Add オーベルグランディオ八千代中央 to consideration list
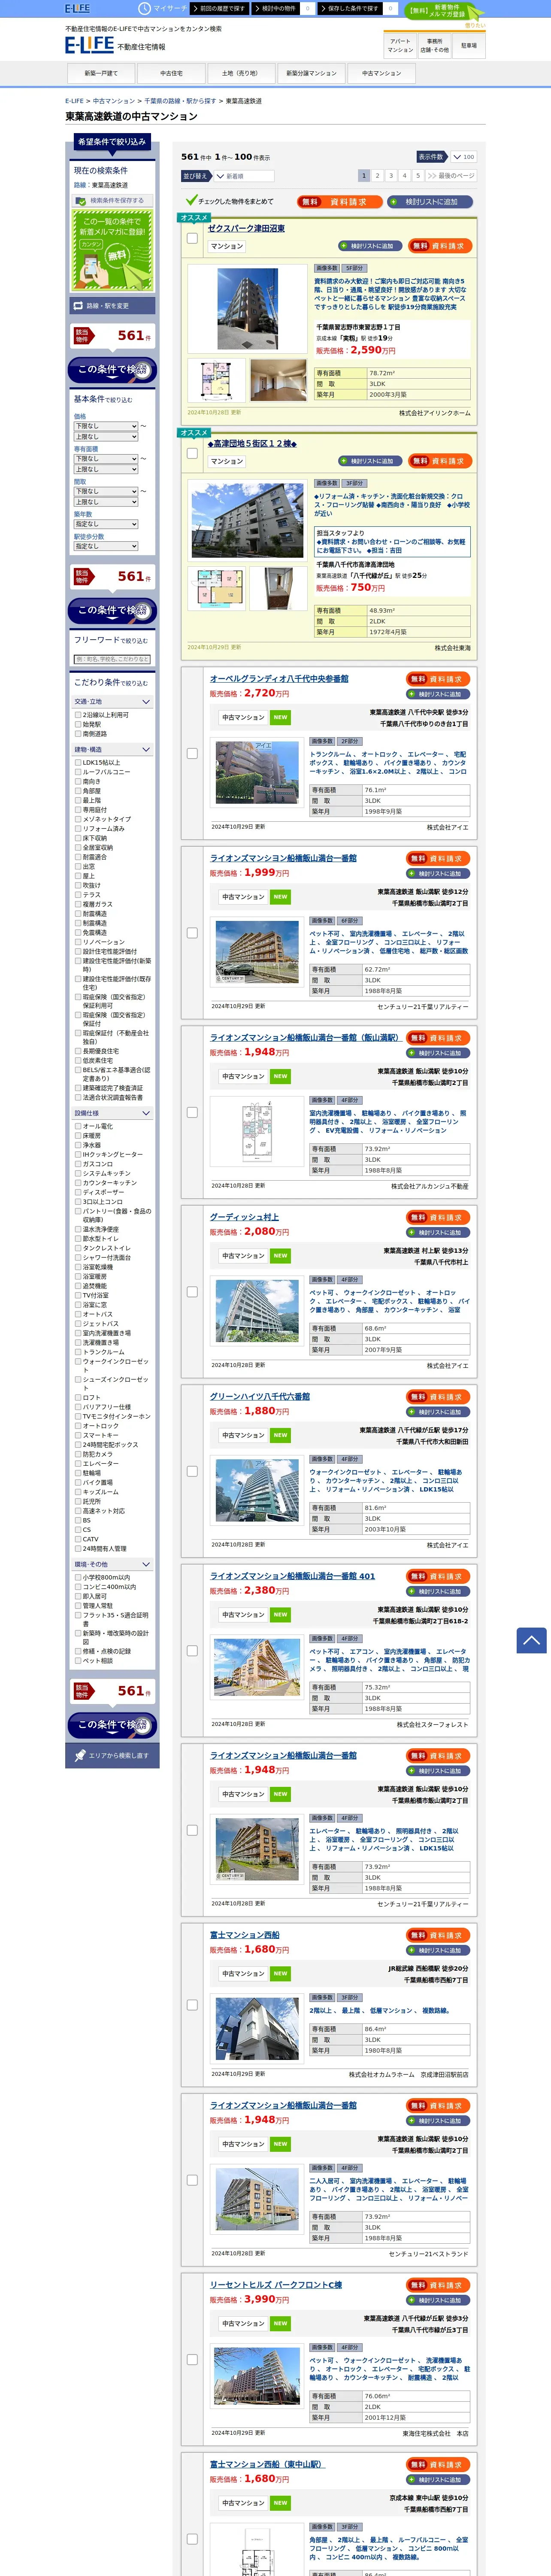Screen dimensions: 551x2576 tap(438, 694)
